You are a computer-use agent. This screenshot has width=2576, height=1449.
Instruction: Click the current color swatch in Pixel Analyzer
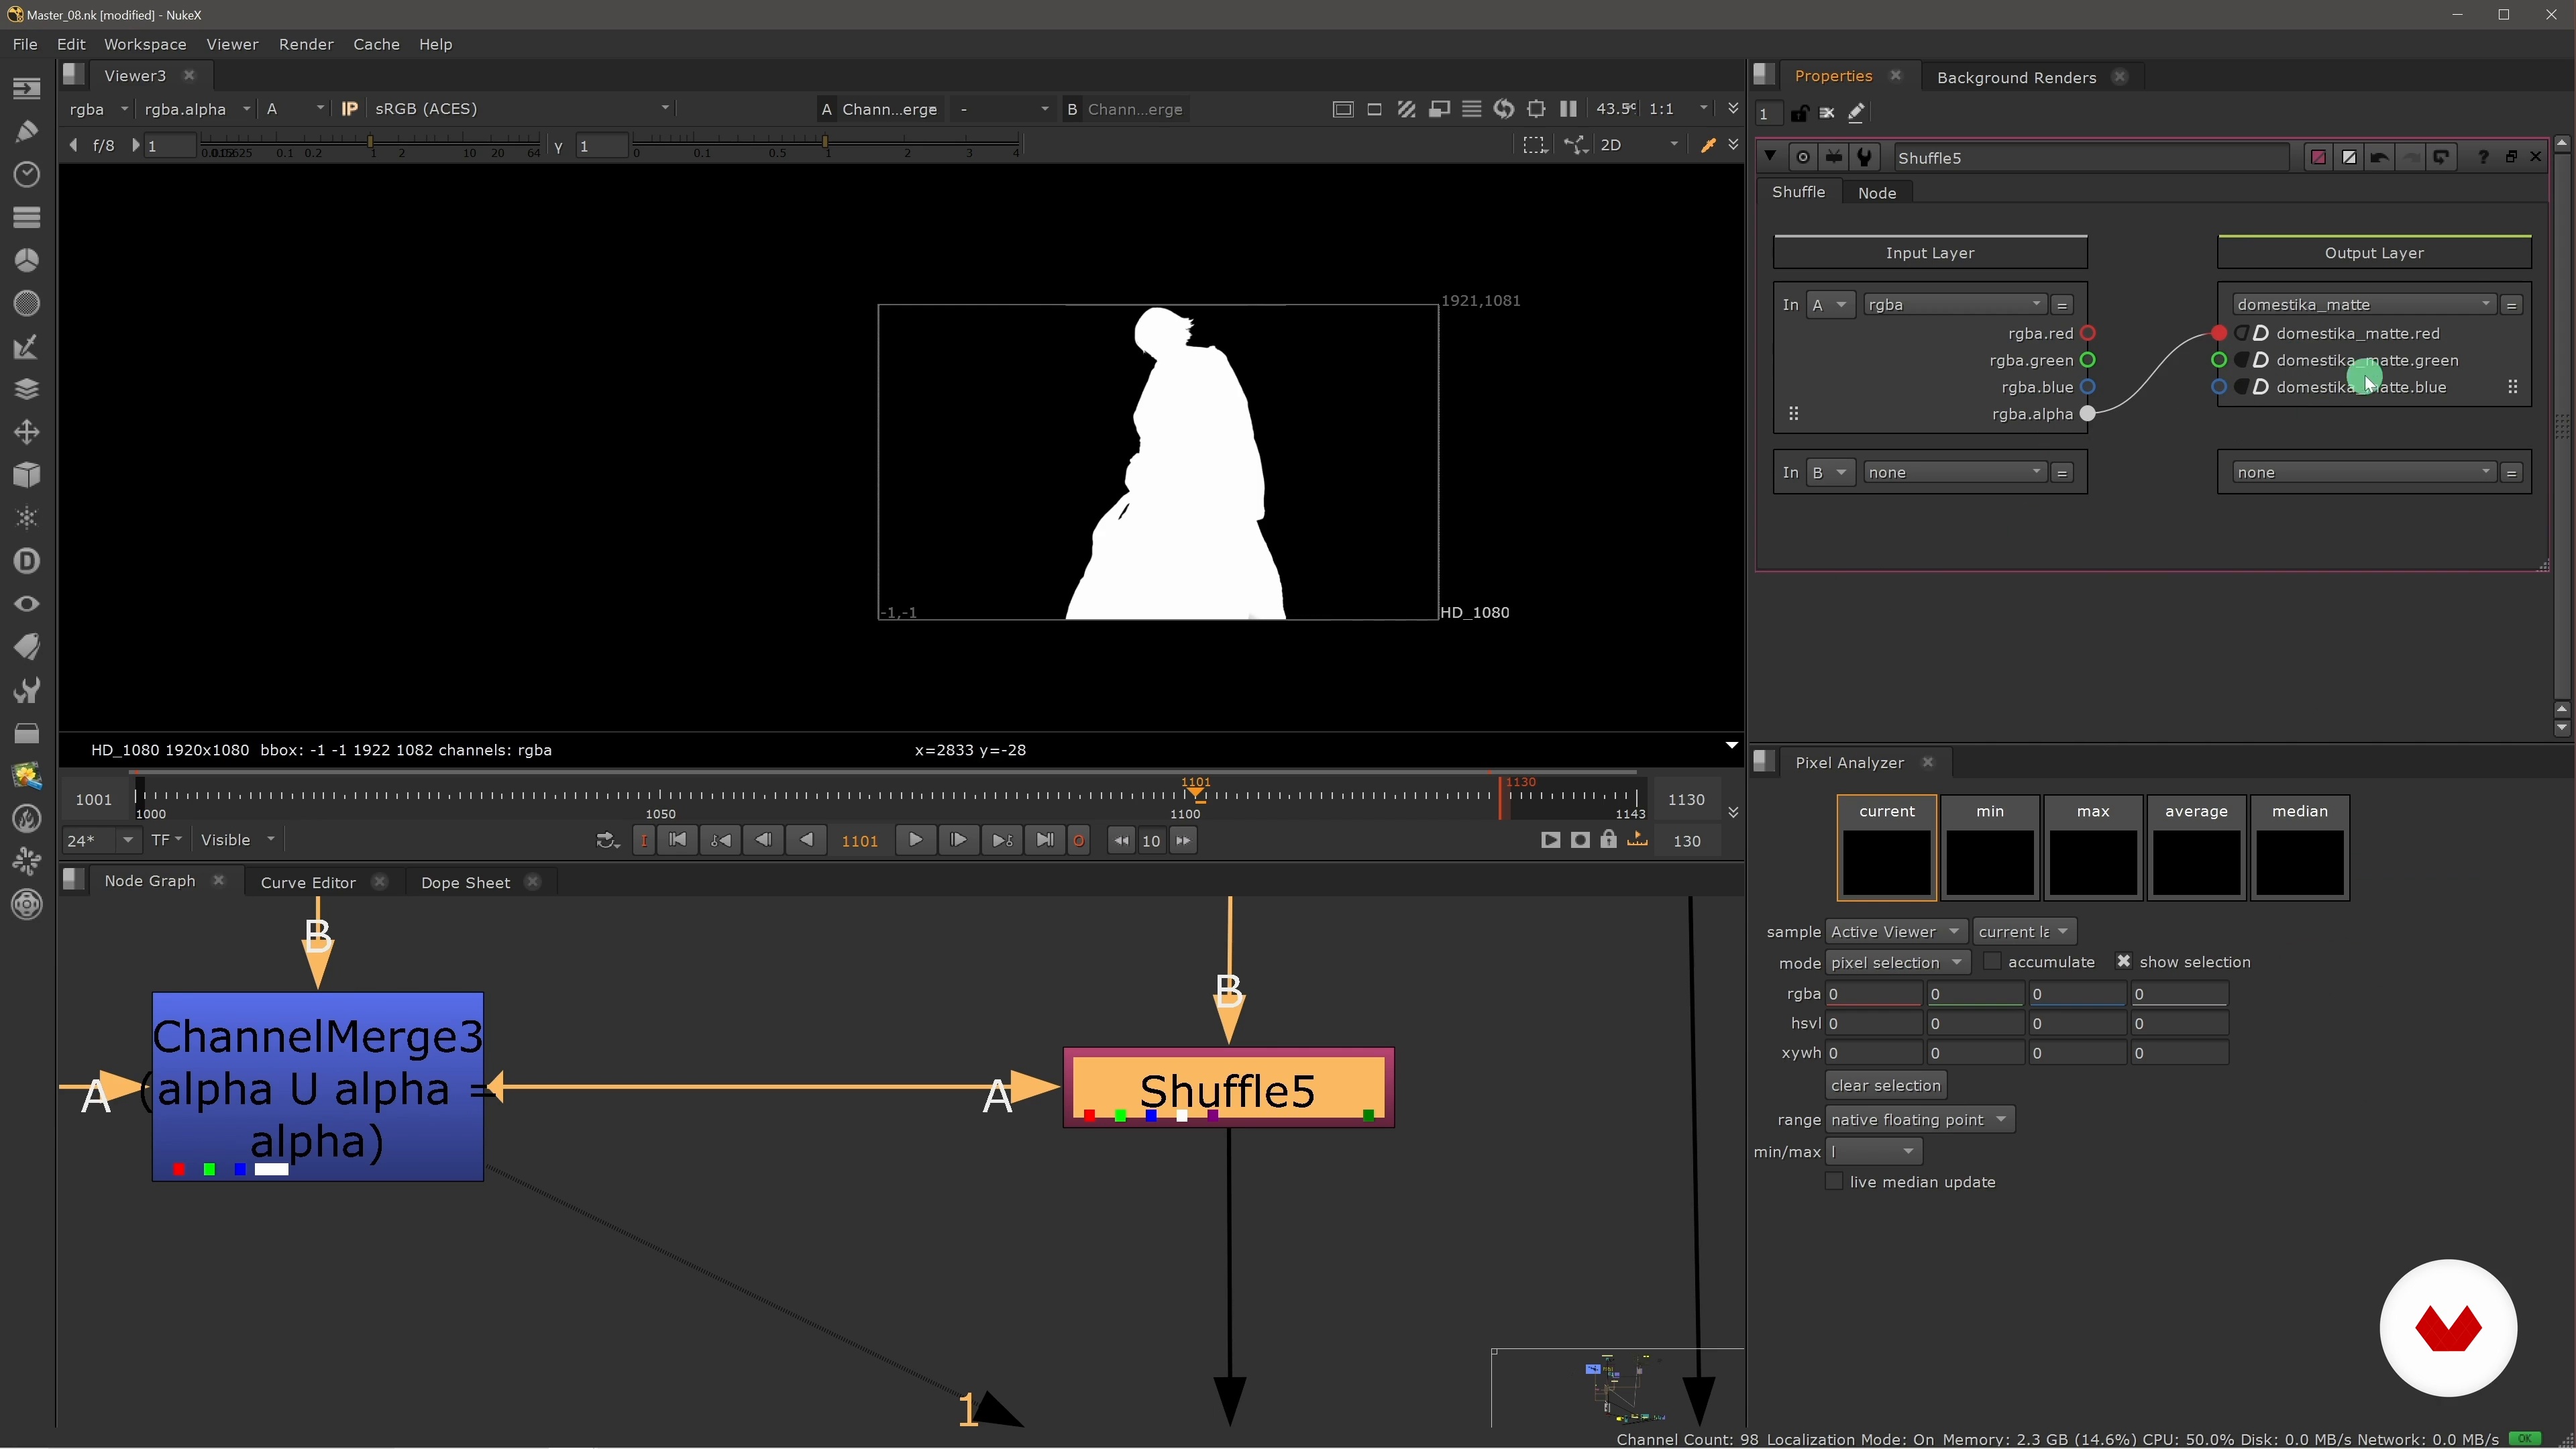[1887, 864]
